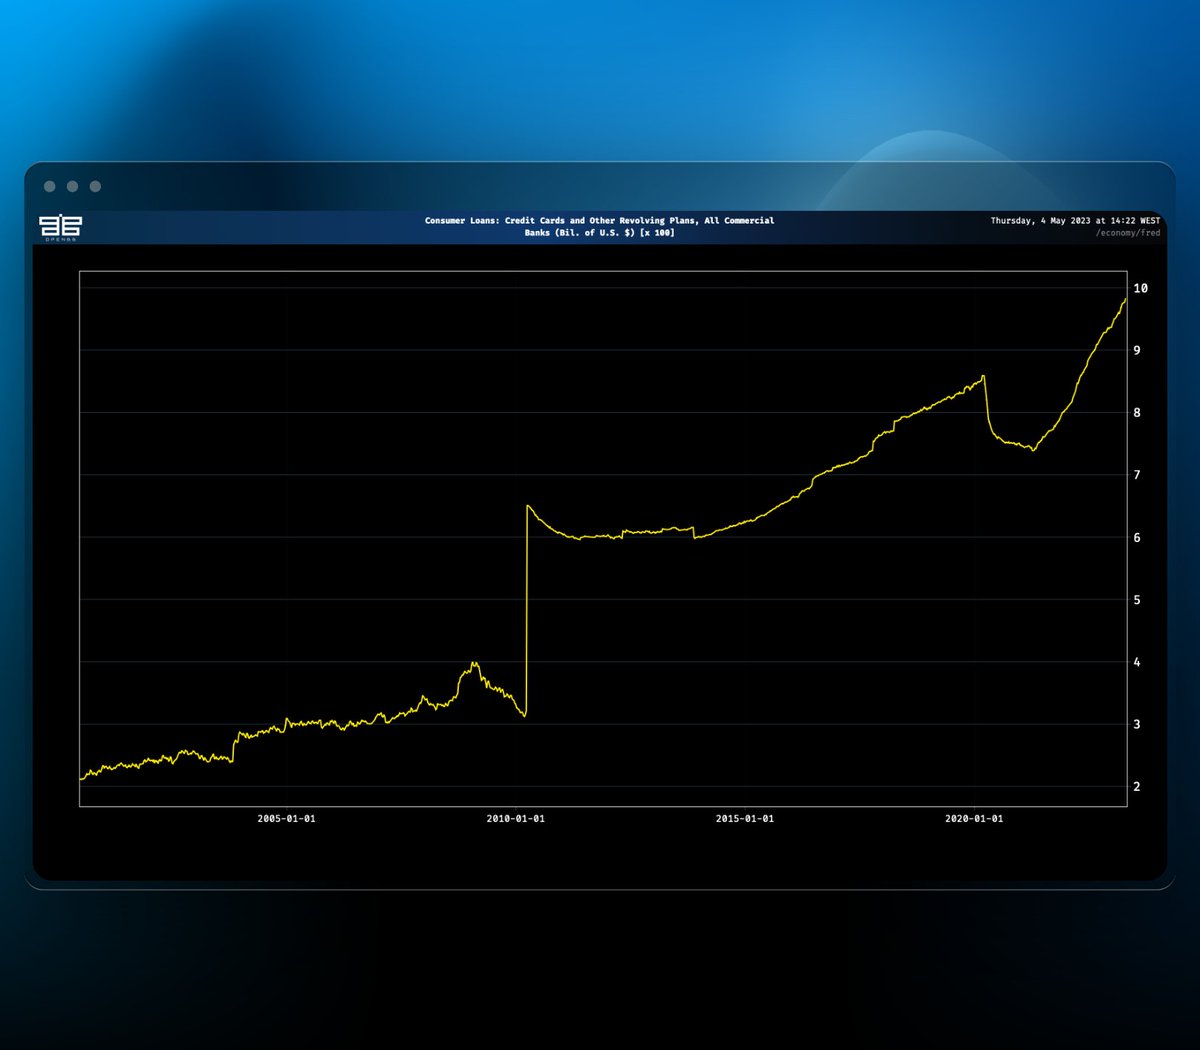This screenshot has width=1200, height=1050.
Task: Click the 2010-01-01 x-axis label
Action: pos(515,819)
